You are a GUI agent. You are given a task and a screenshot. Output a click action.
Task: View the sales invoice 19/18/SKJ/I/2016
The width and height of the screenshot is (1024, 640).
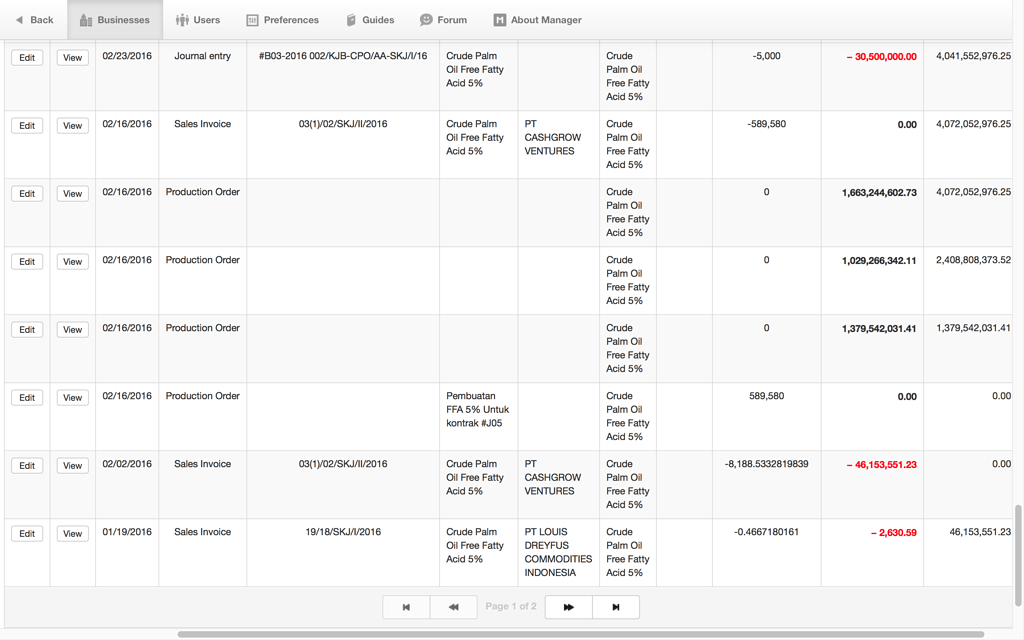point(71,533)
